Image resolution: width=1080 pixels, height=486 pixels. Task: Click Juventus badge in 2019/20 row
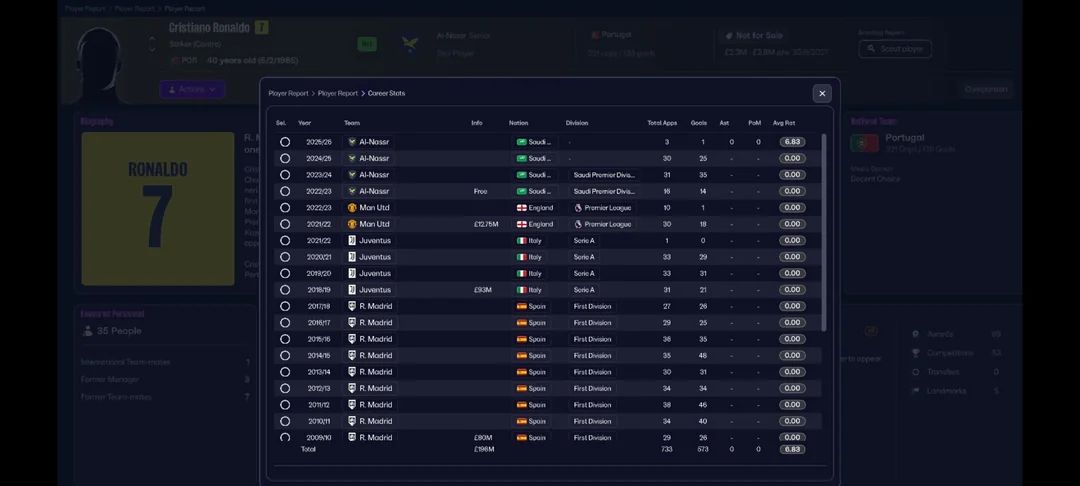(352, 273)
